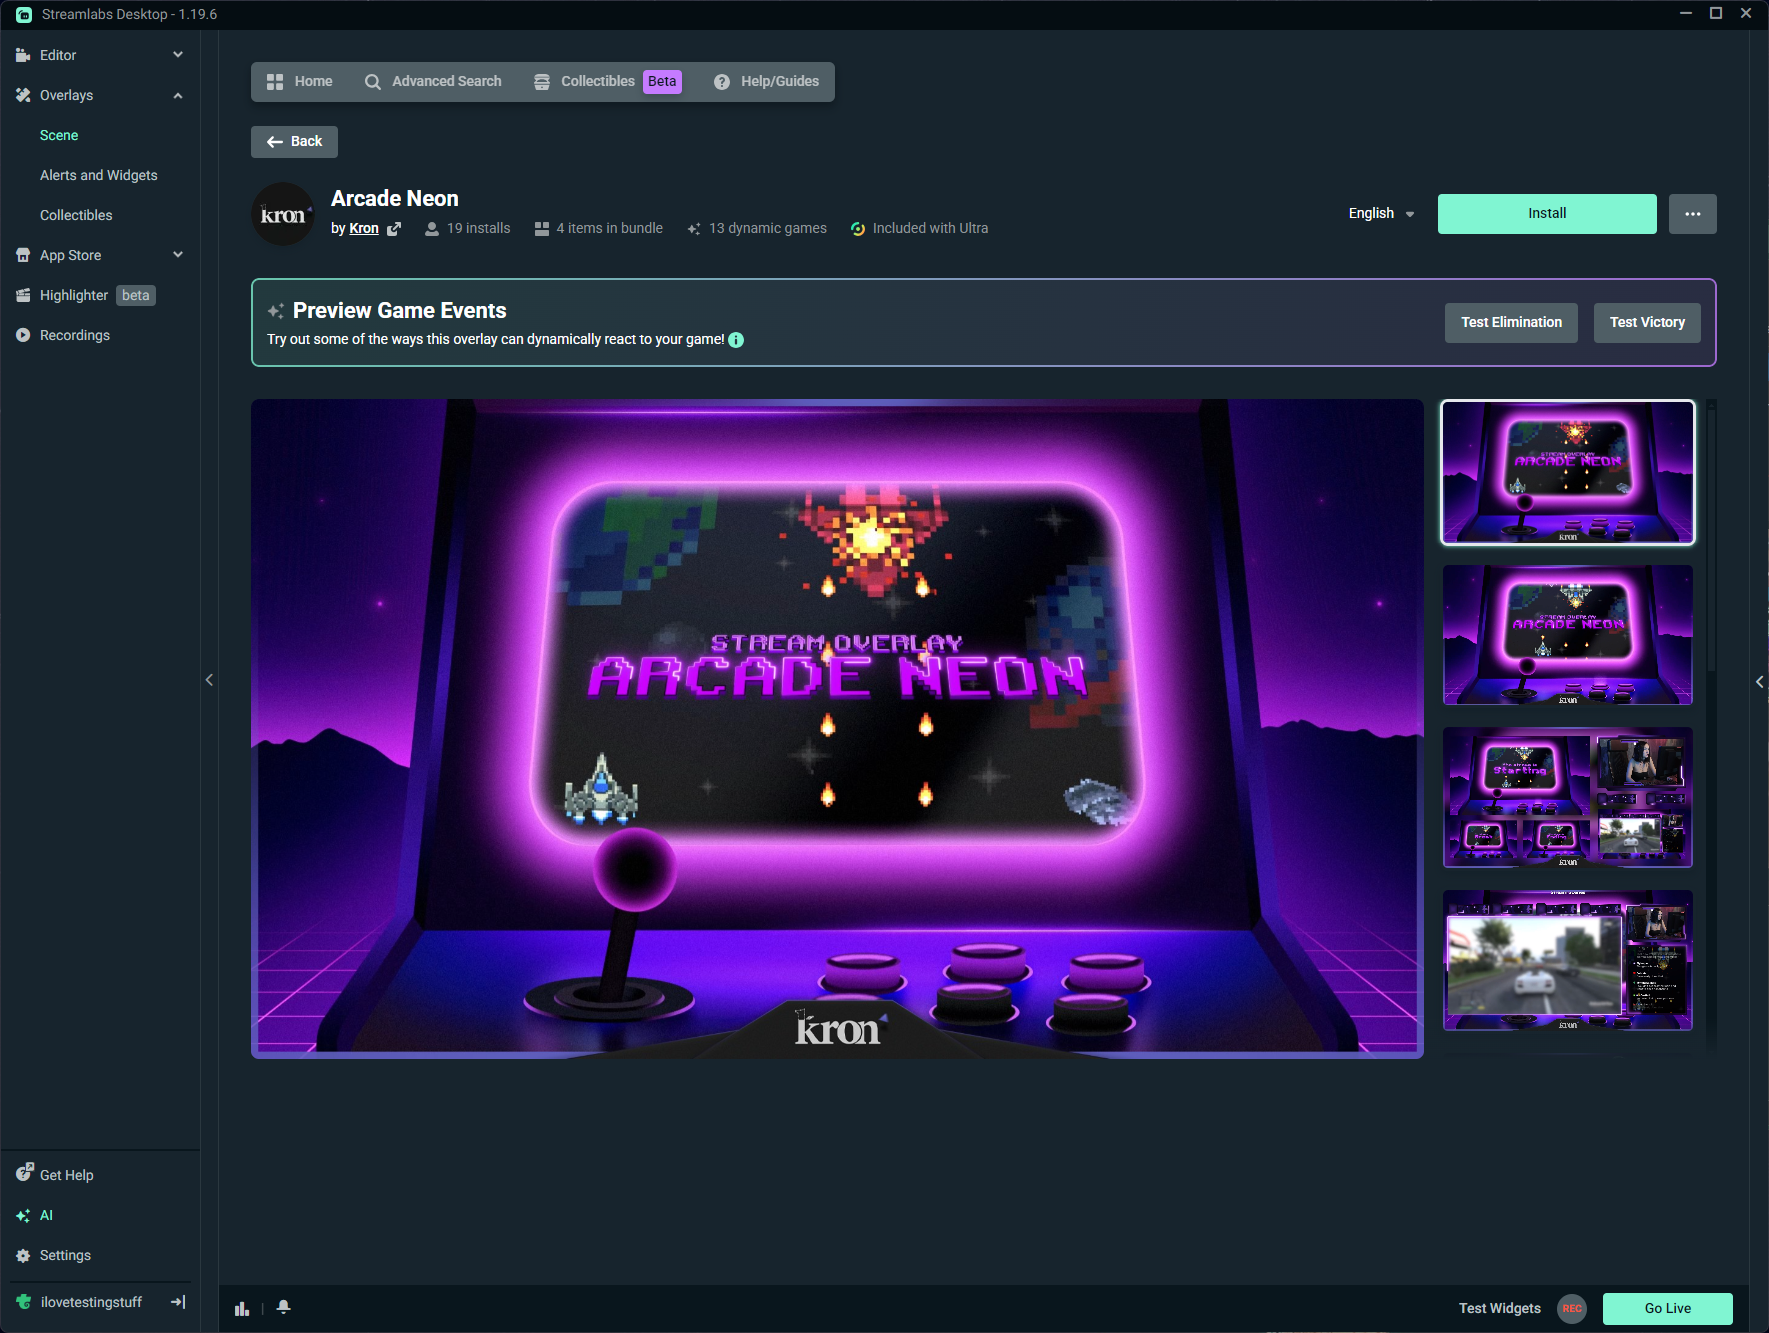
Task: Collapse the Overlays section
Action: point(177,95)
